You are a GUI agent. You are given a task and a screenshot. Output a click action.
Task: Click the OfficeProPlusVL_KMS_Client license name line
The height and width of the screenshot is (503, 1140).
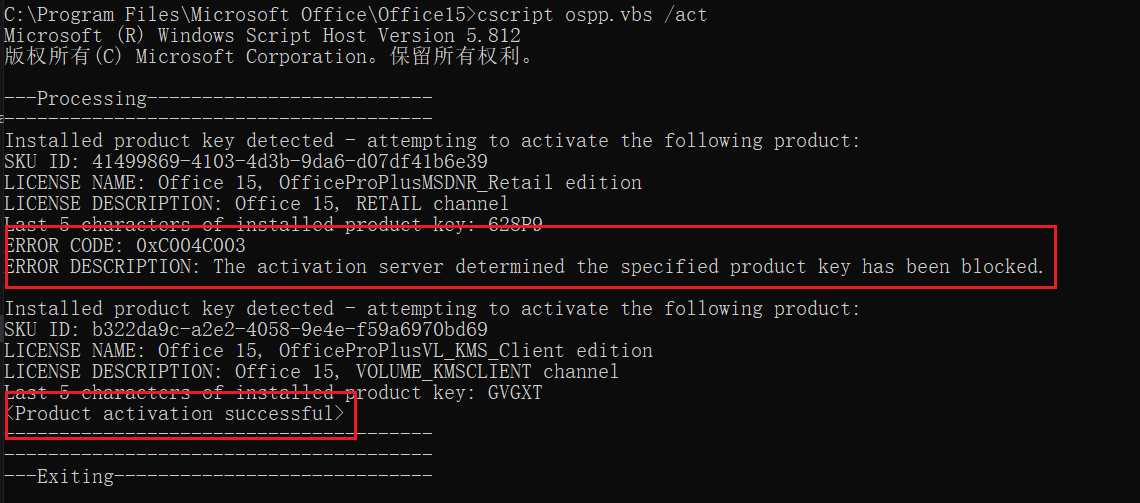click(x=329, y=350)
